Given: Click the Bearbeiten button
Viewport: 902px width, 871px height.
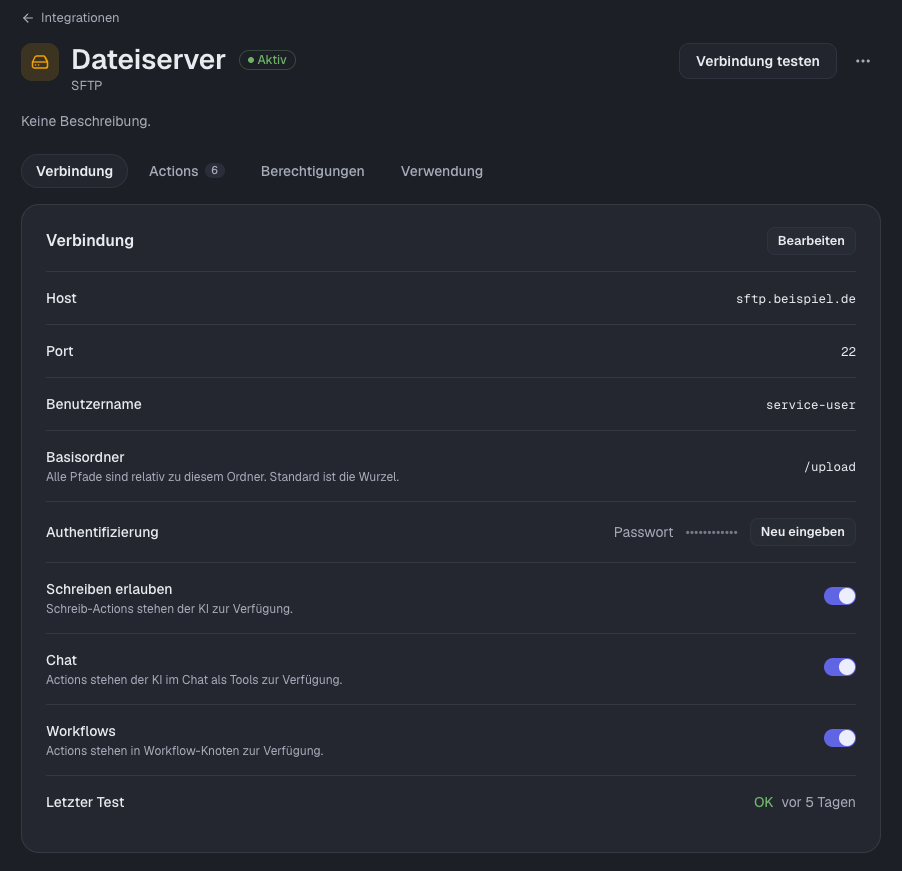Looking at the screenshot, I should (x=811, y=240).
